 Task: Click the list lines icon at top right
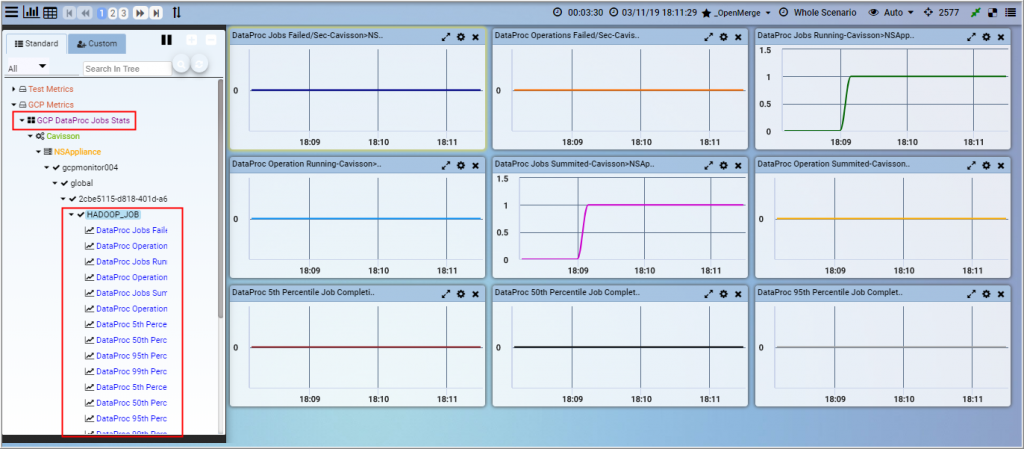(1011, 13)
